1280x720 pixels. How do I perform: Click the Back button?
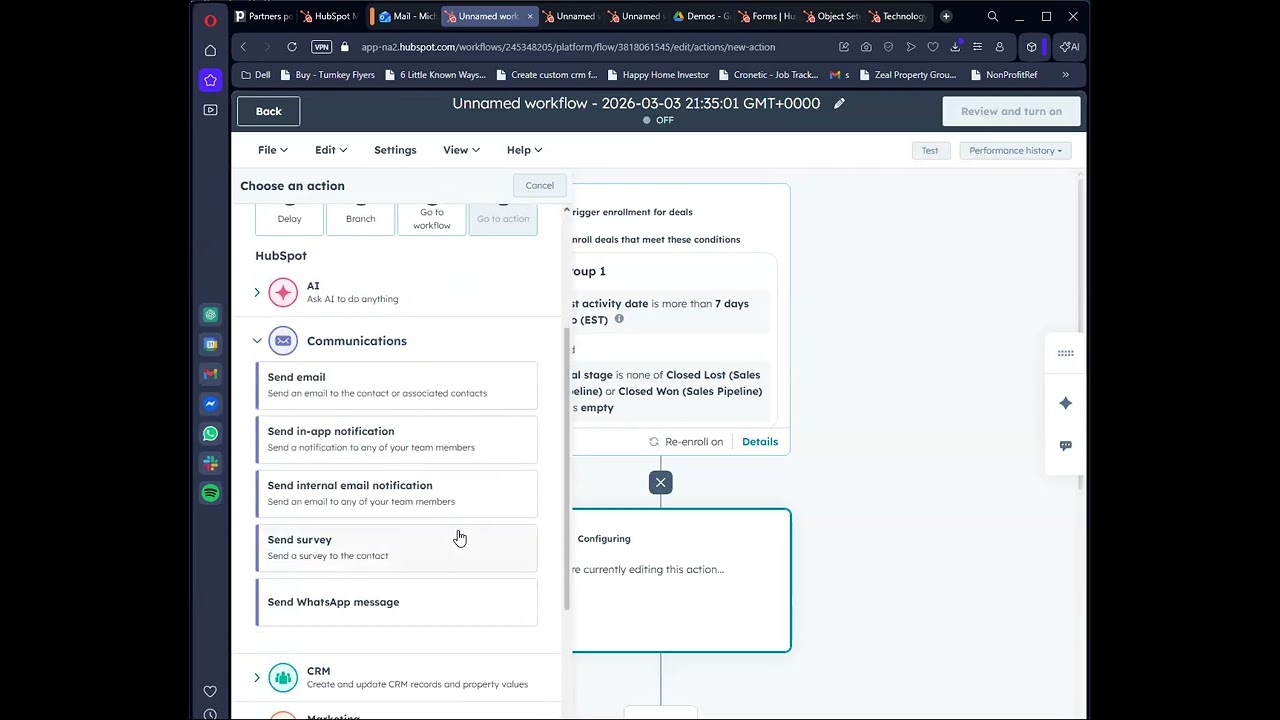click(268, 111)
